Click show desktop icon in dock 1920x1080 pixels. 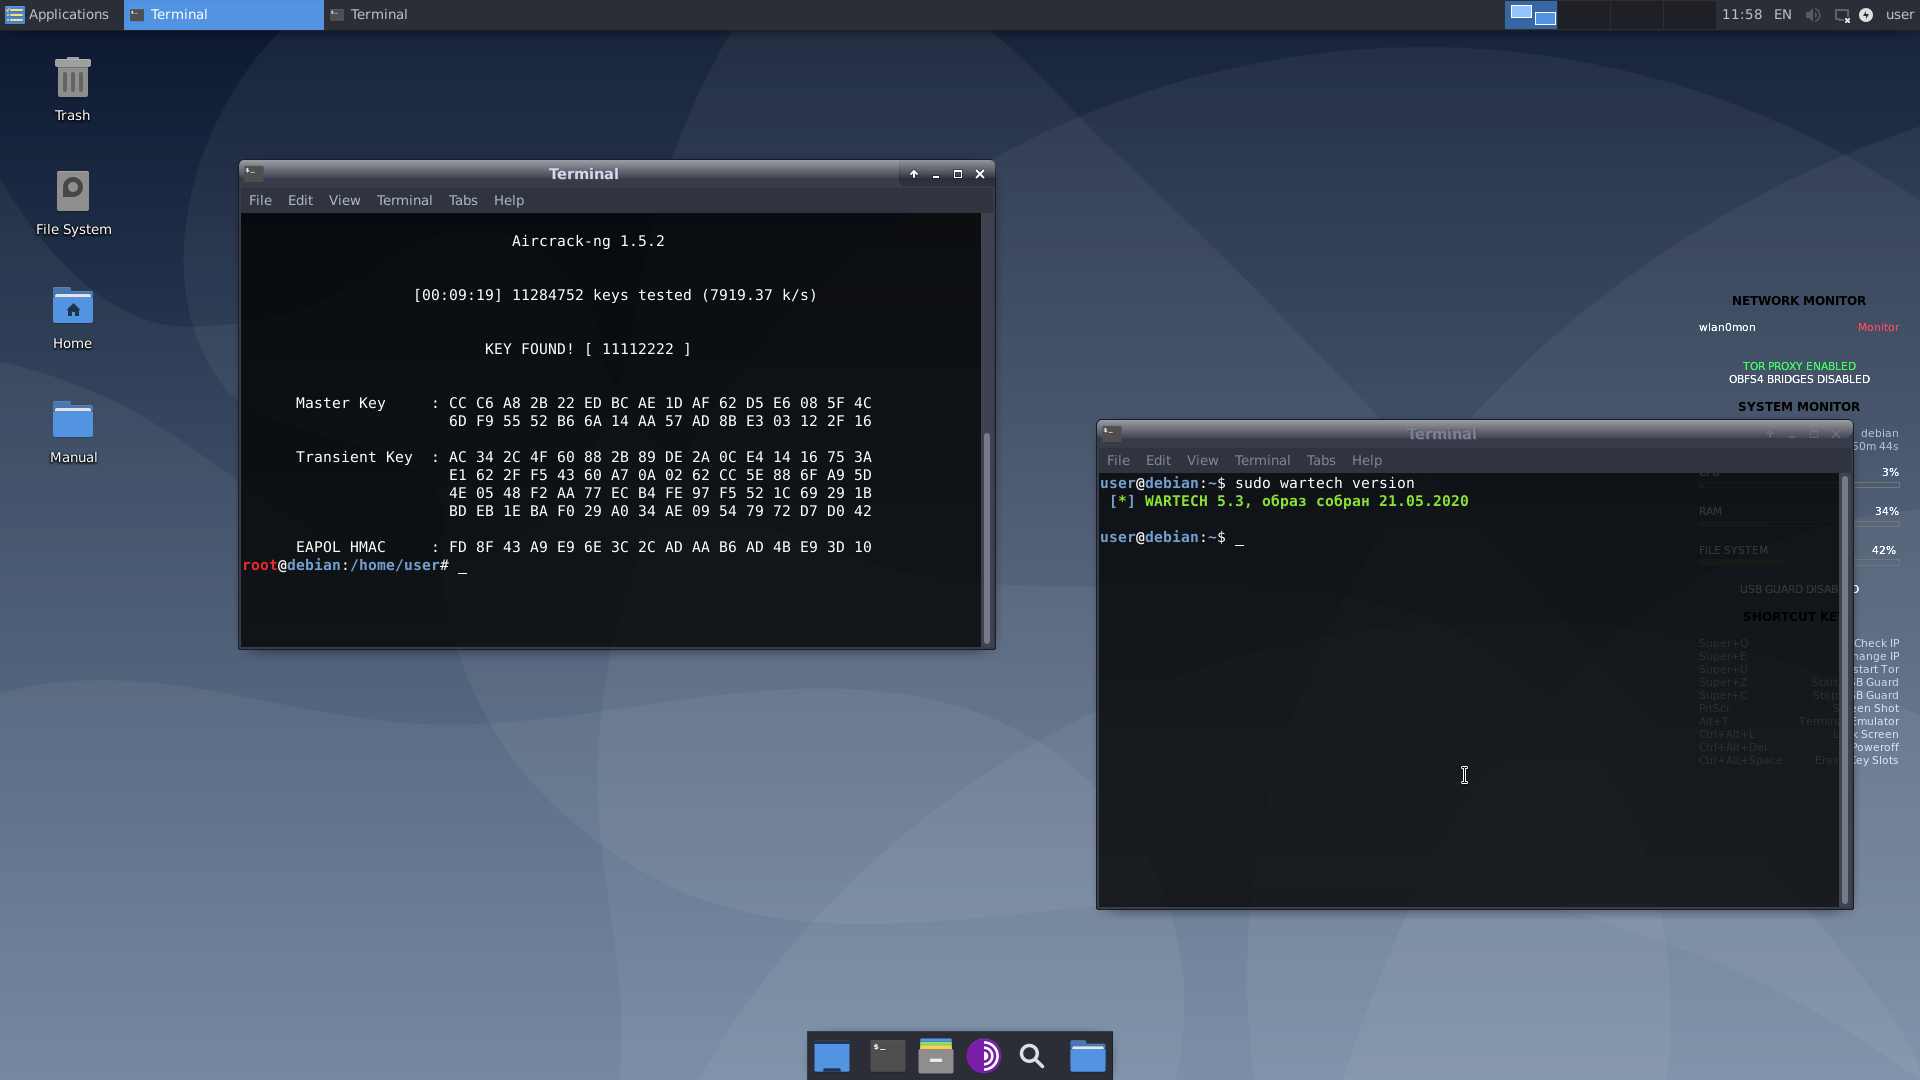tap(831, 1056)
